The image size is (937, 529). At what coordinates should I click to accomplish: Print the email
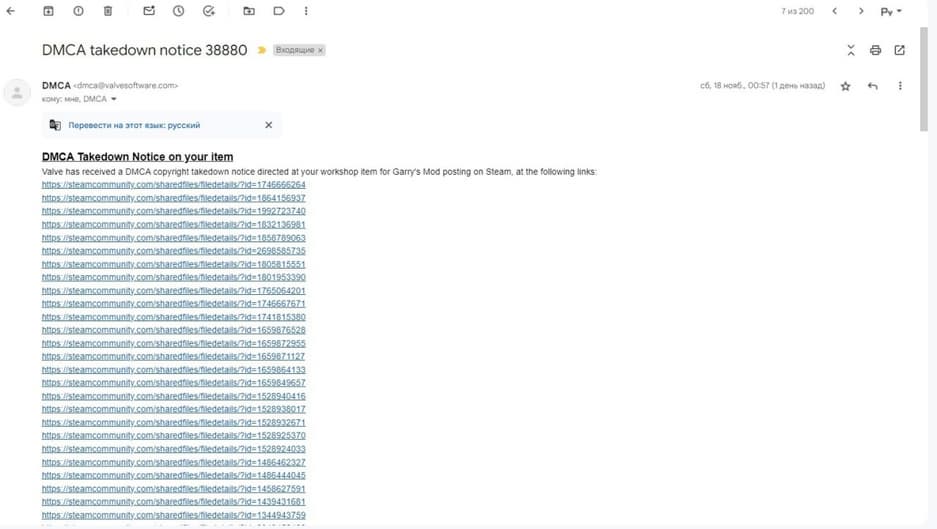875,50
